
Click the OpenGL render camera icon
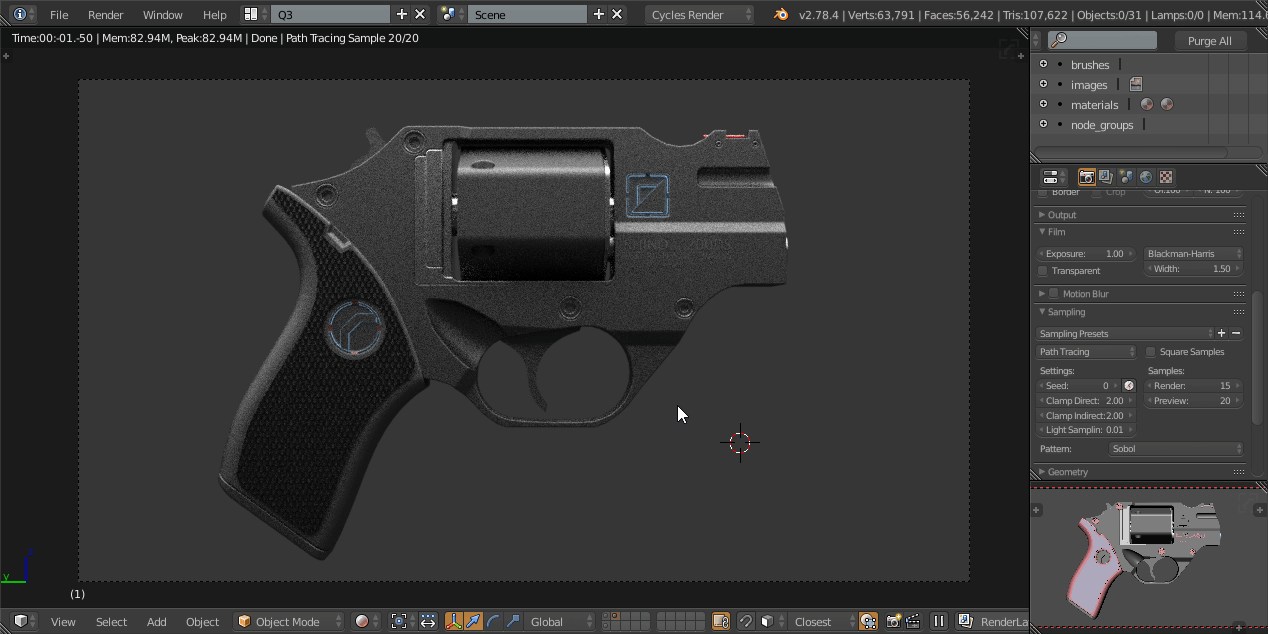(893, 622)
